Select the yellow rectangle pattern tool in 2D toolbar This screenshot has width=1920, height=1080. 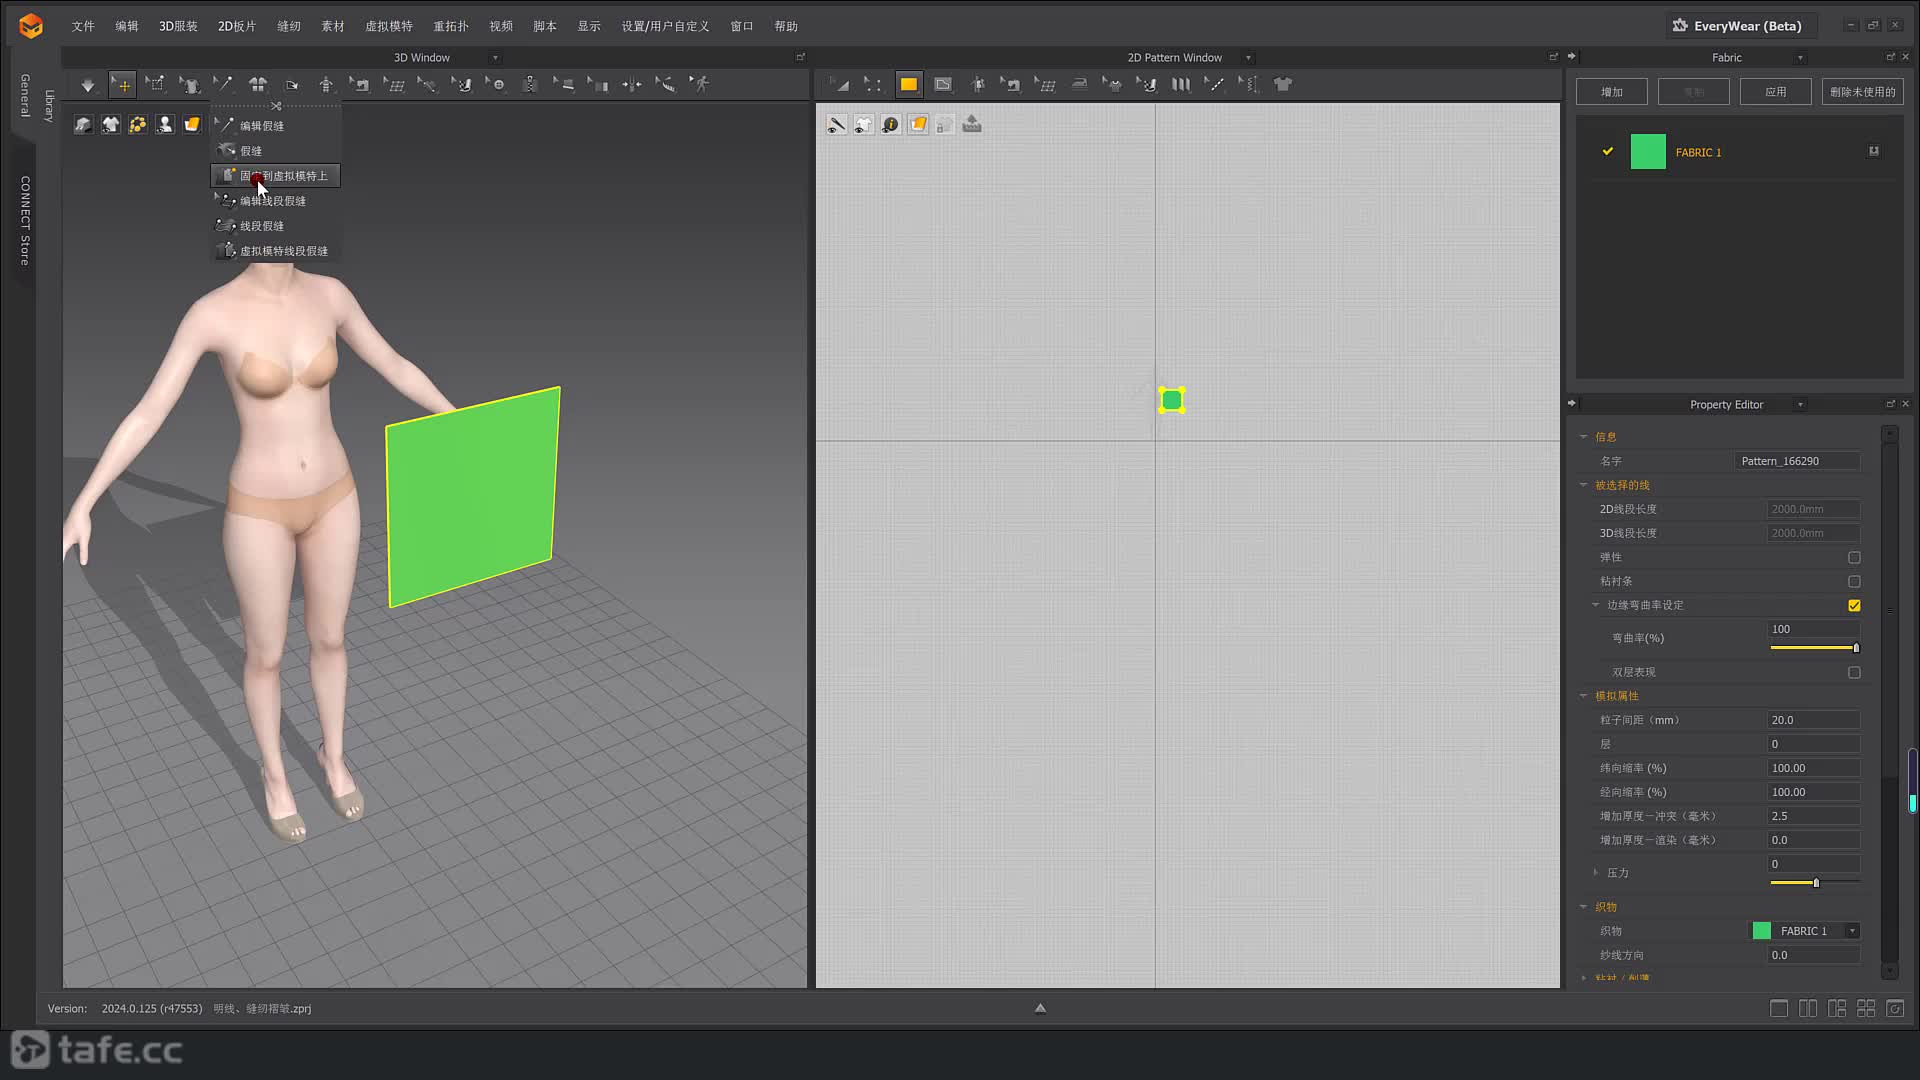(x=908, y=85)
